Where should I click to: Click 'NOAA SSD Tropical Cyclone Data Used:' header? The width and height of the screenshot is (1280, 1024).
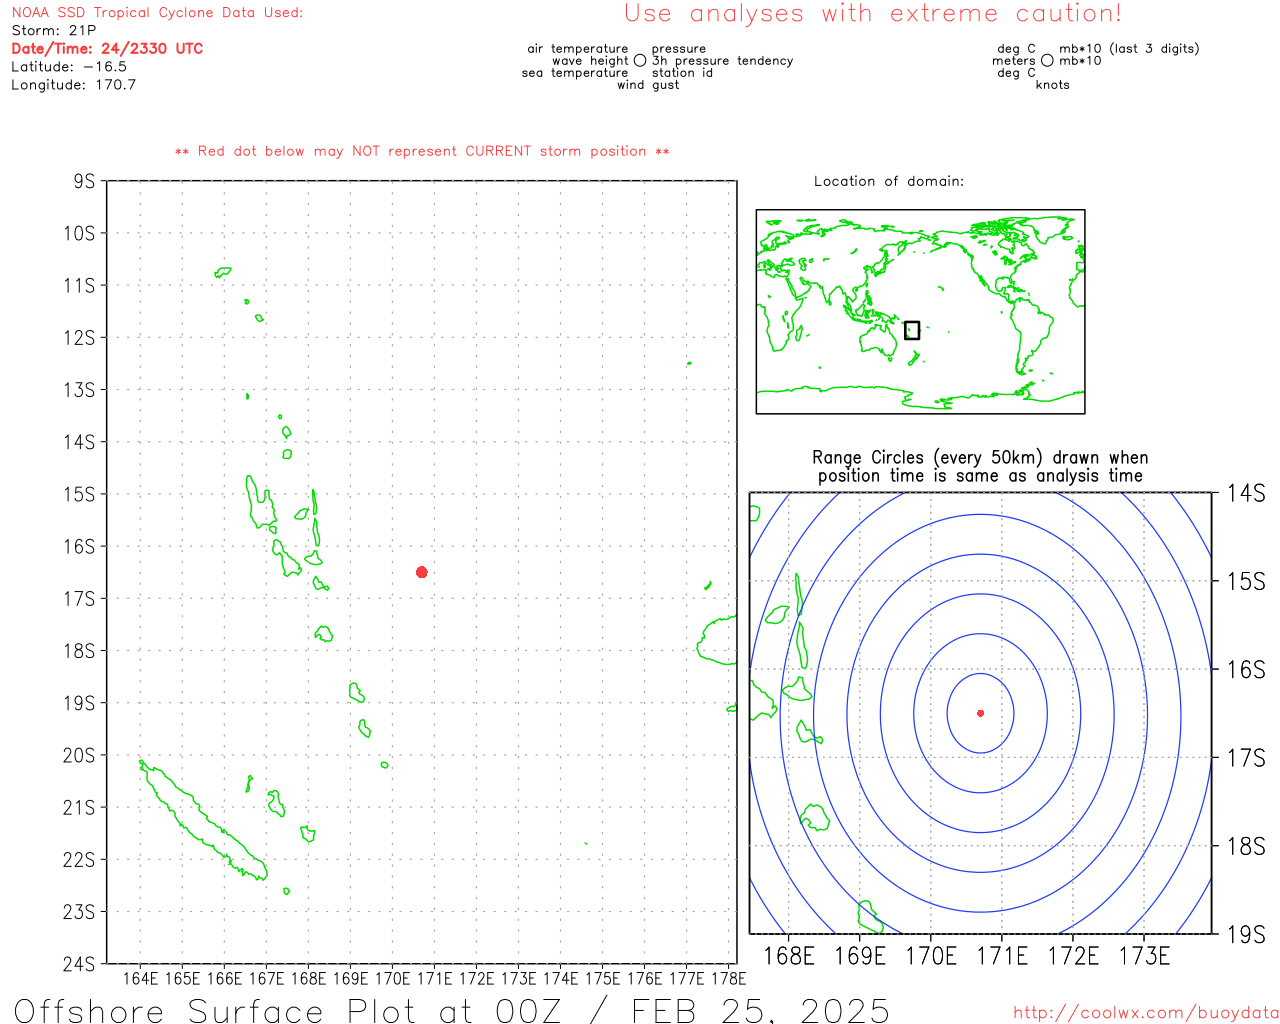coord(157,13)
